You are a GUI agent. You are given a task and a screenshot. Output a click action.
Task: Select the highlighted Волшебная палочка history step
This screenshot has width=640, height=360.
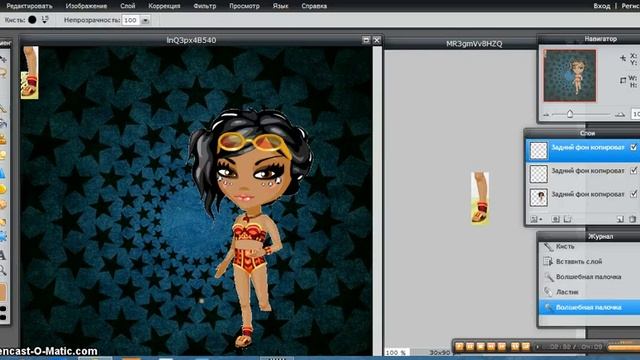coord(589,307)
